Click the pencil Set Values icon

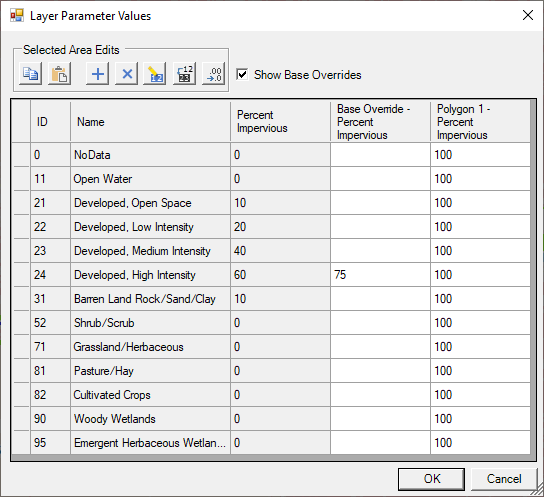coord(155,74)
